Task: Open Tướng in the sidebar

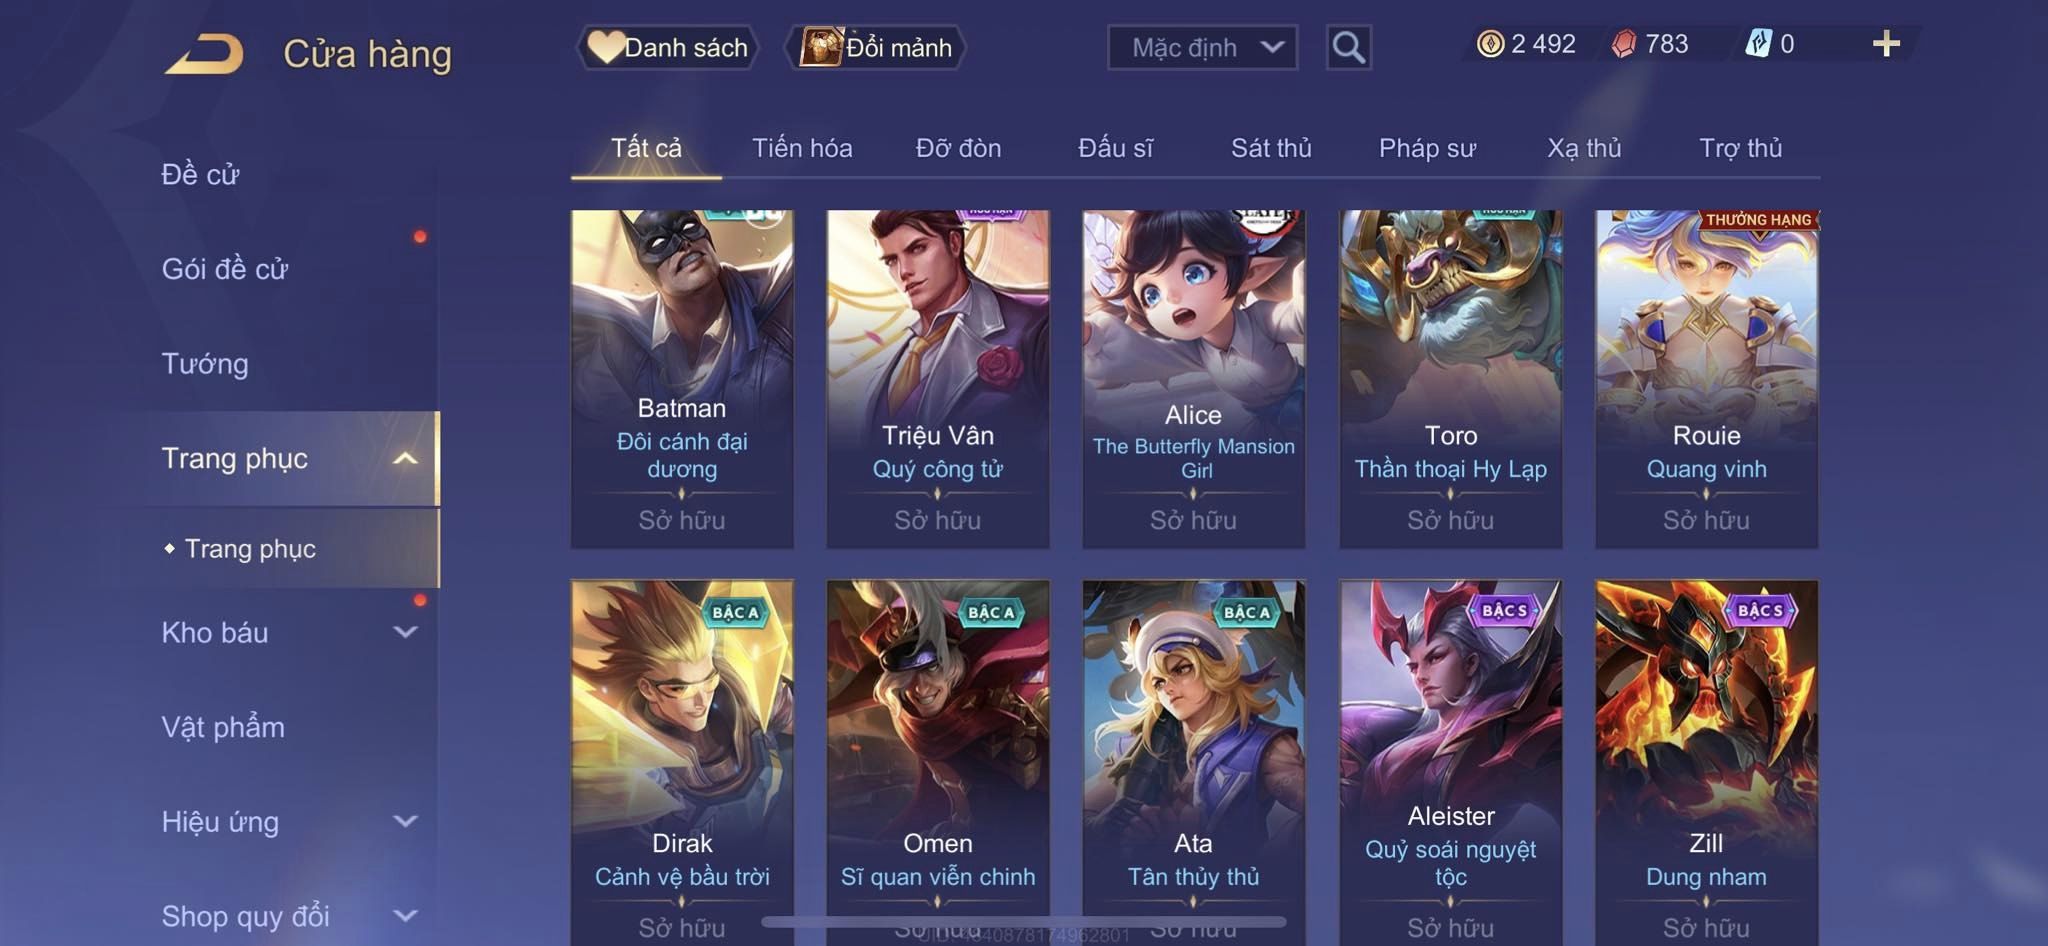Action: click(x=205, y=364)
